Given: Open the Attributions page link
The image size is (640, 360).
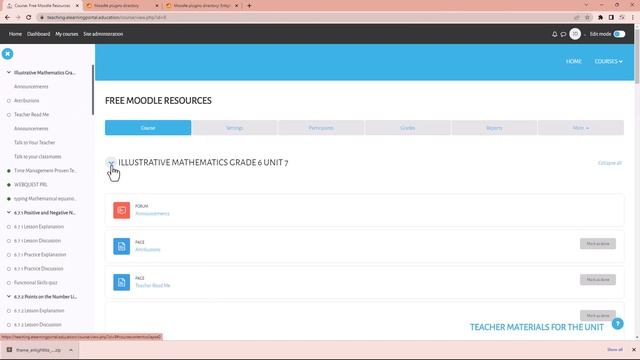Looking at the screenshot, I should click(x=148, y=249).
